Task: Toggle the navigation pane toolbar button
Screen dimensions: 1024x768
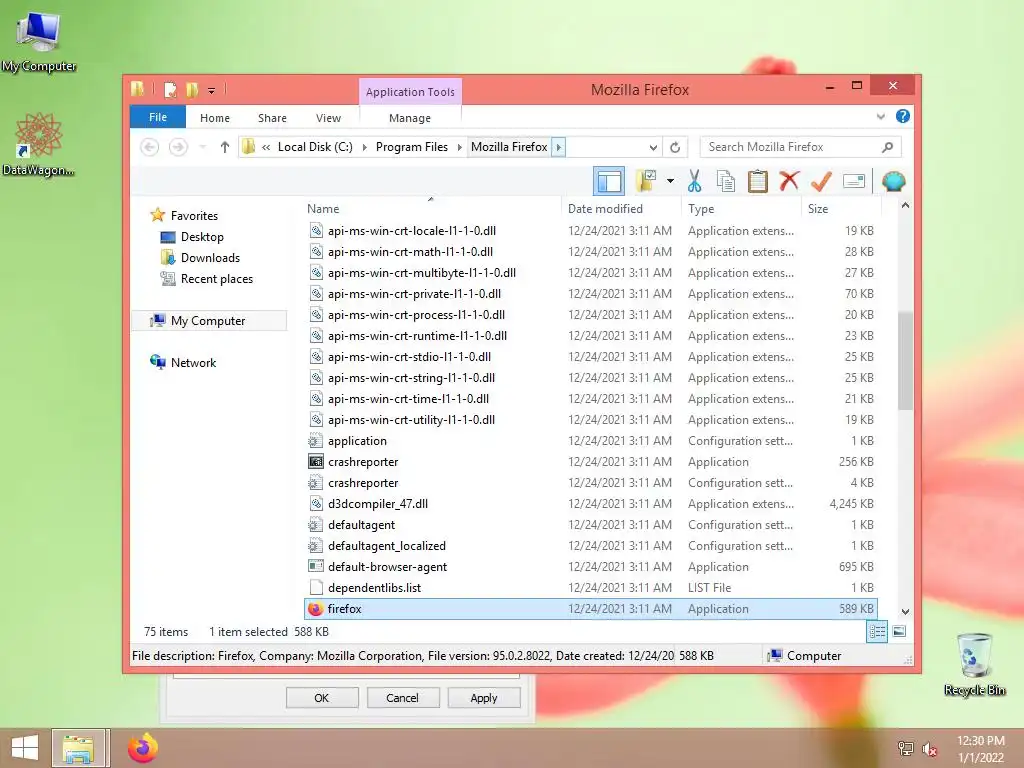Action: click(609, 181)
